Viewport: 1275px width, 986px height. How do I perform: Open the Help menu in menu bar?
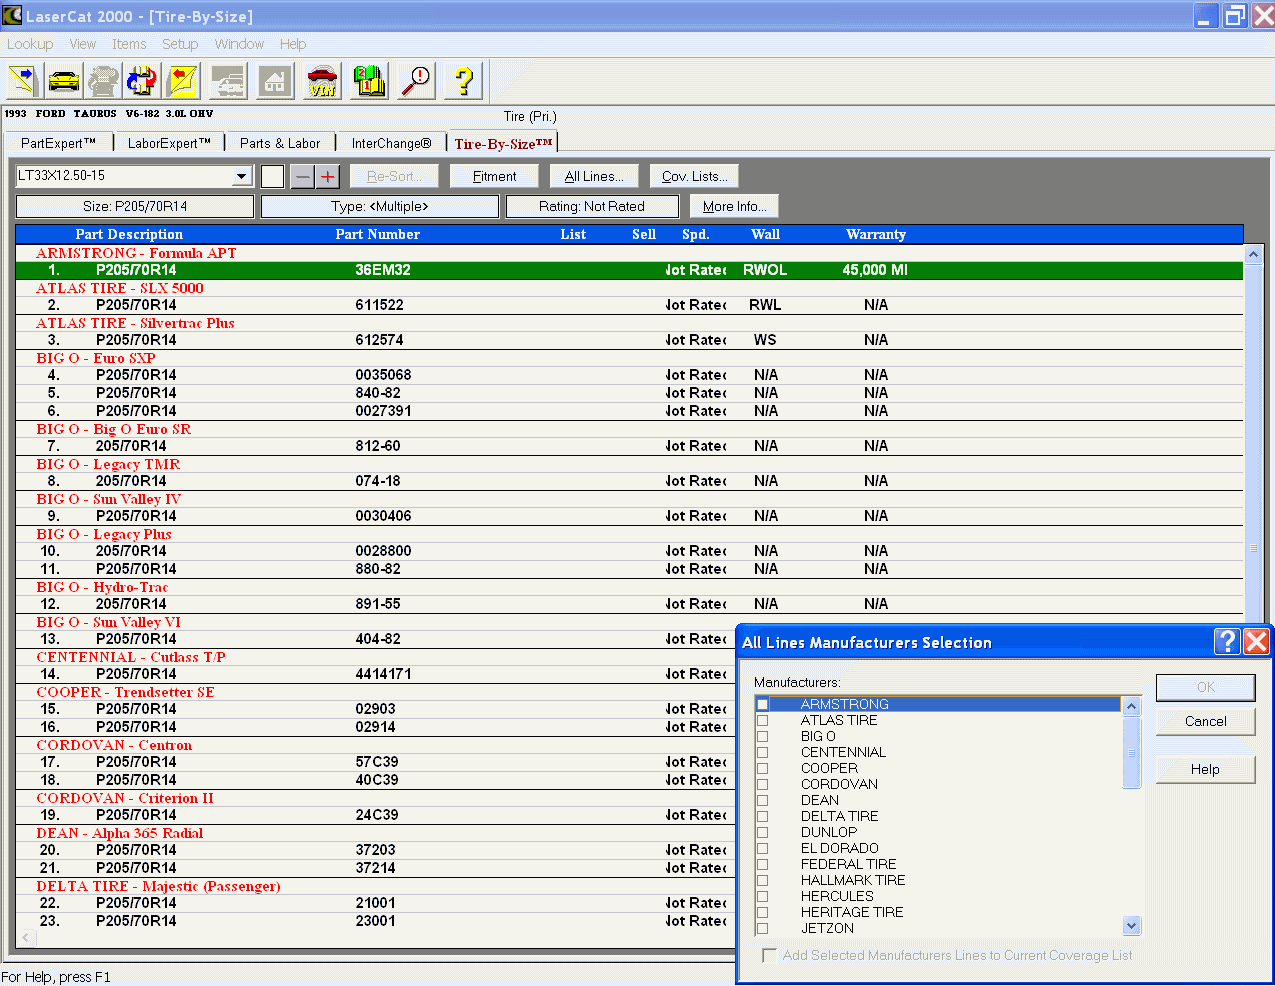point(293,44)
